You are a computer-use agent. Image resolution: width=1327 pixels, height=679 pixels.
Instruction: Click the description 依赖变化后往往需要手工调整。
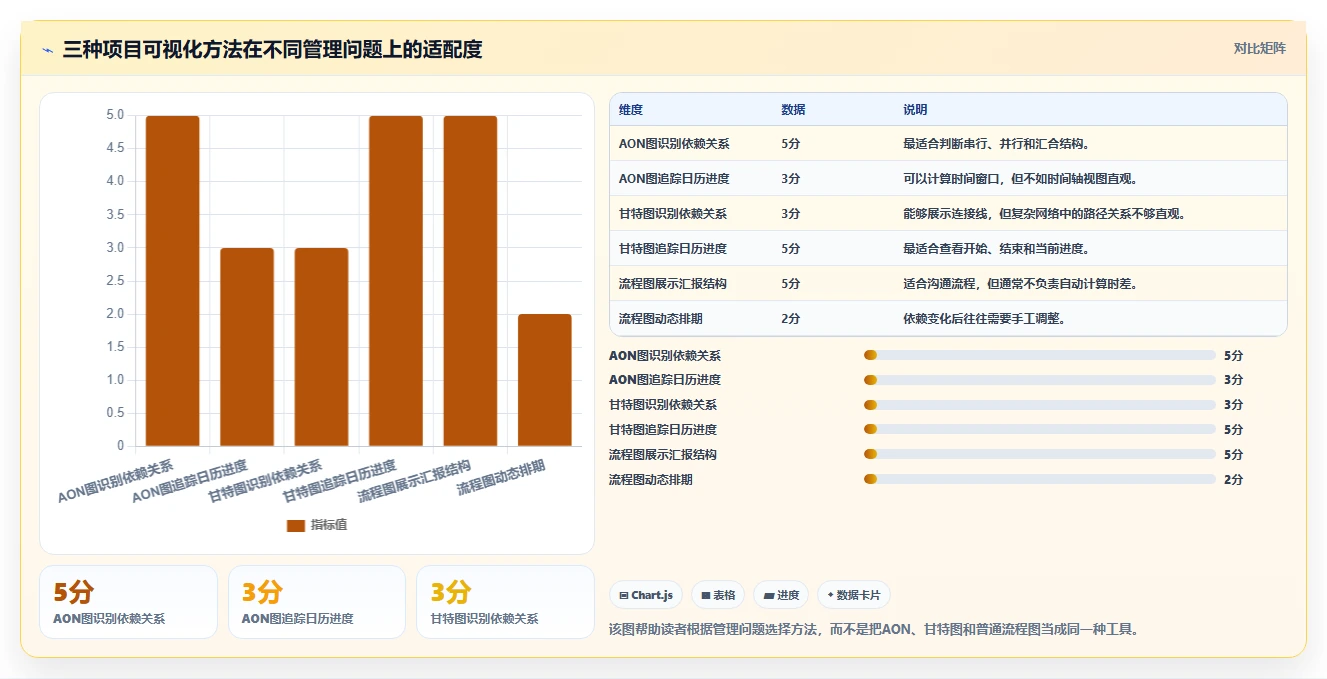click(984, 319)
